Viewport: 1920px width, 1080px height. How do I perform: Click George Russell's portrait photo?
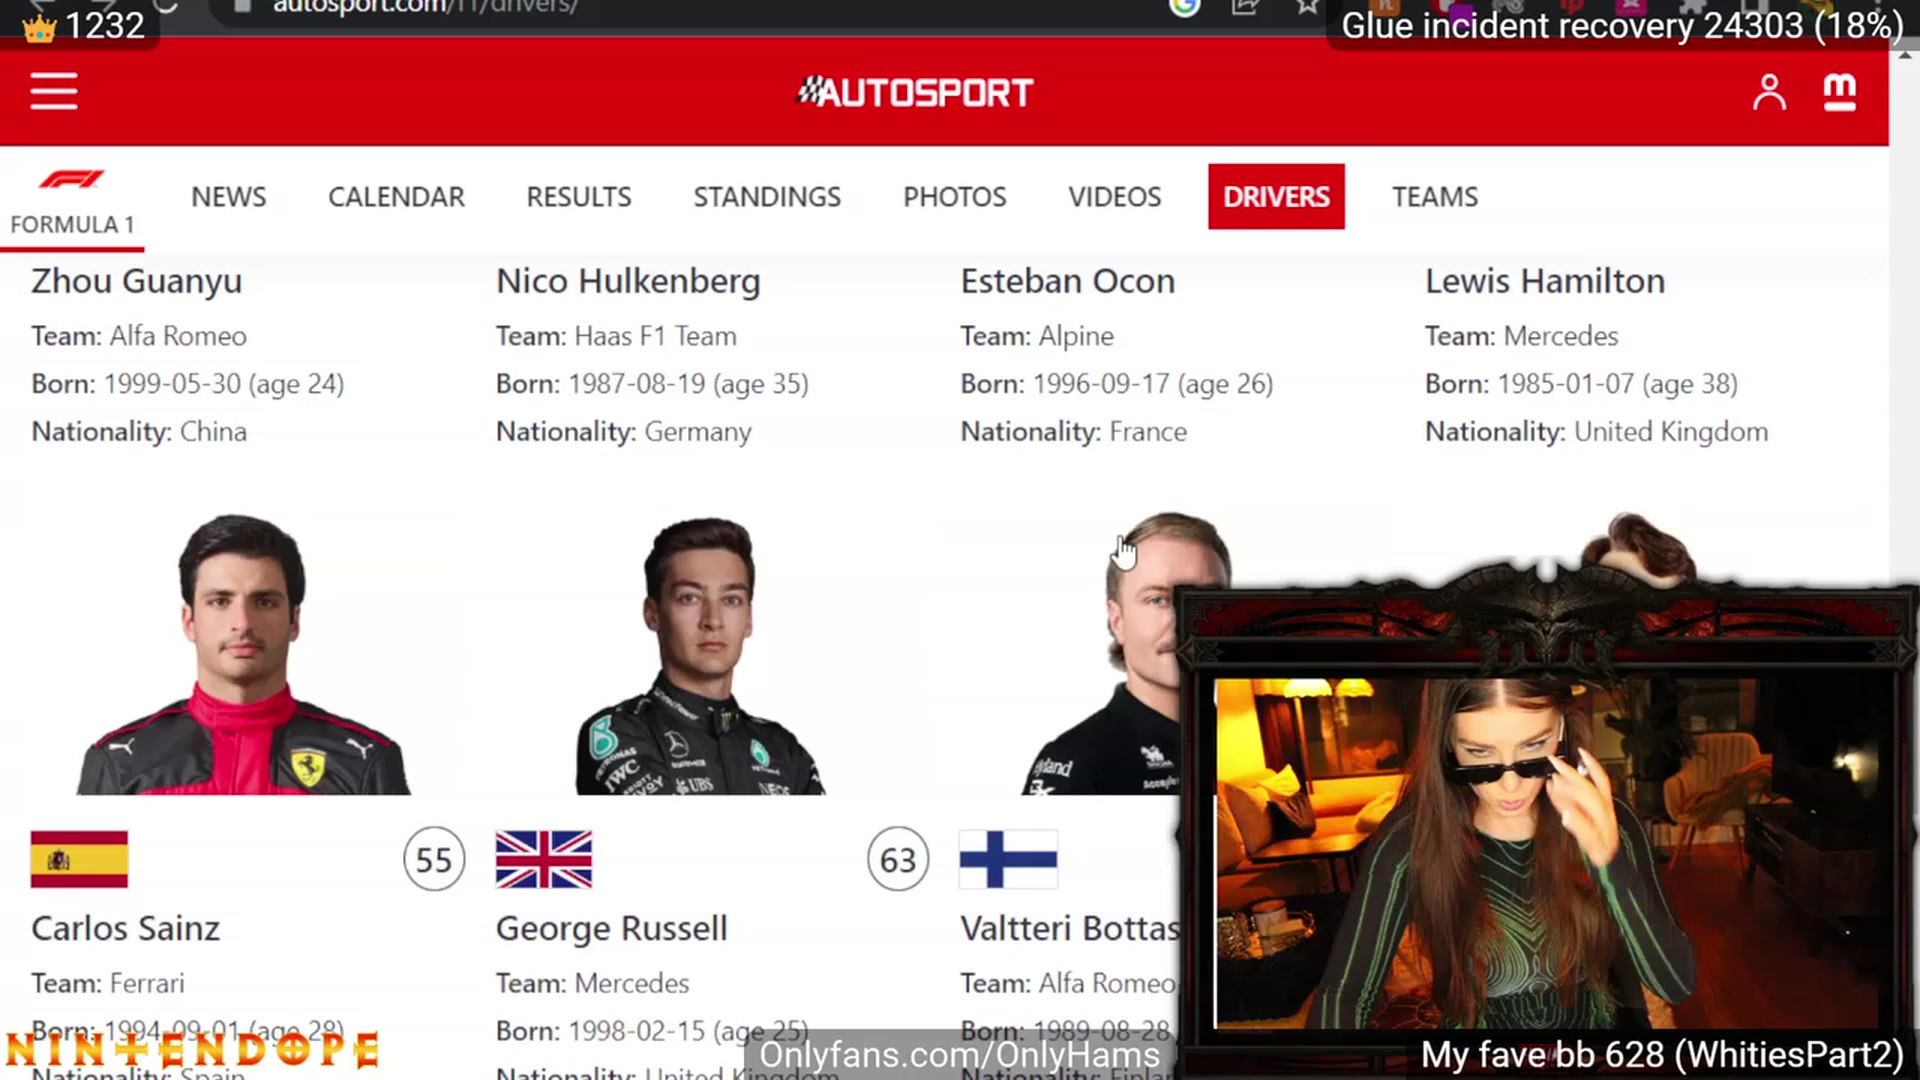(x=701, y=655)
